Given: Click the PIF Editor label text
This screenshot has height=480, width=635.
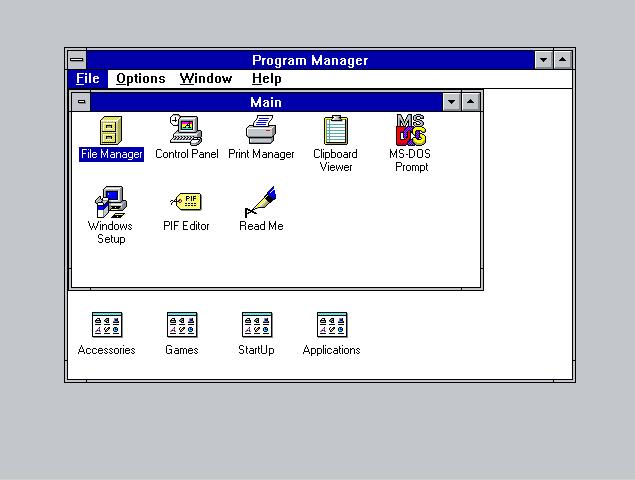Looking at the screenshot, I should click(186, 226).
